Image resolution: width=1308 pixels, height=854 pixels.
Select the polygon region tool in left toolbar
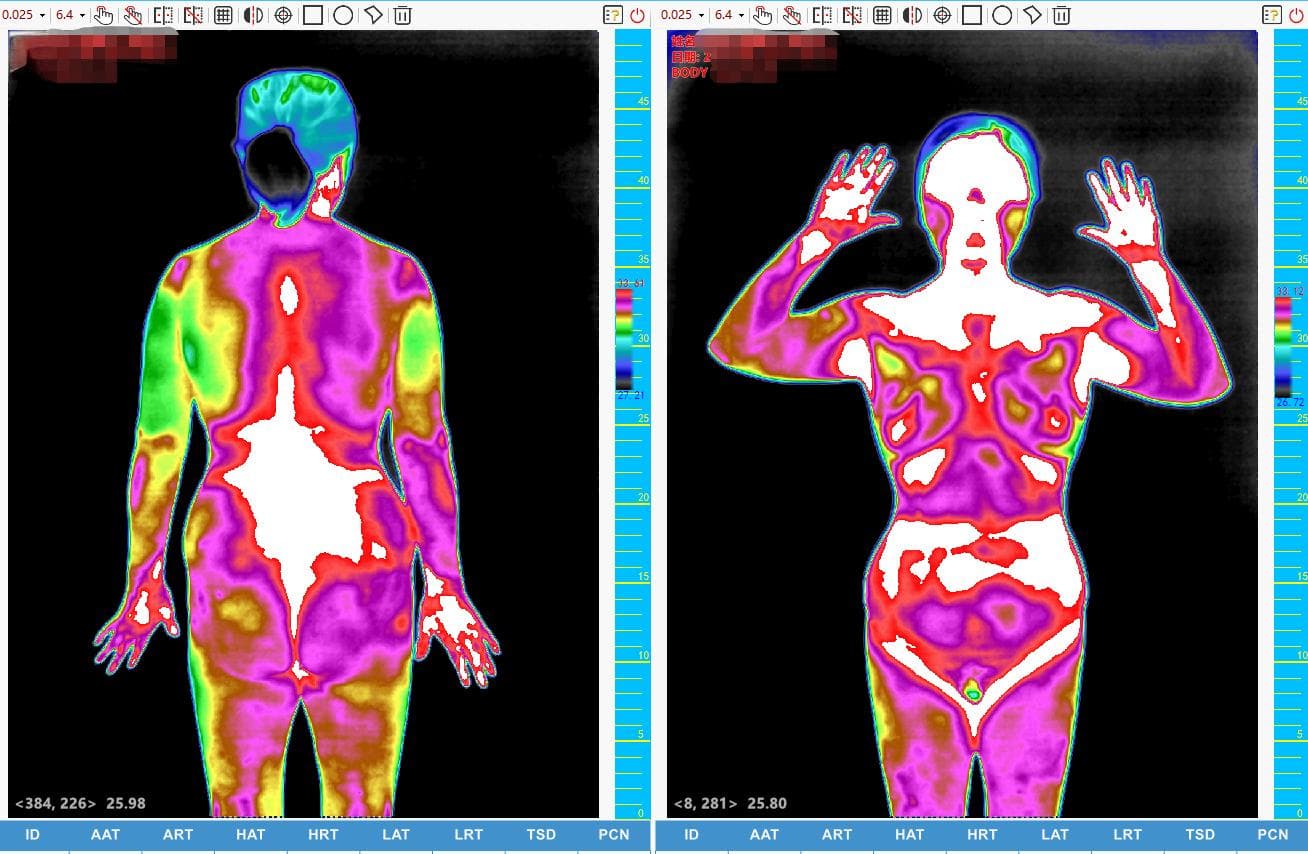373,15
